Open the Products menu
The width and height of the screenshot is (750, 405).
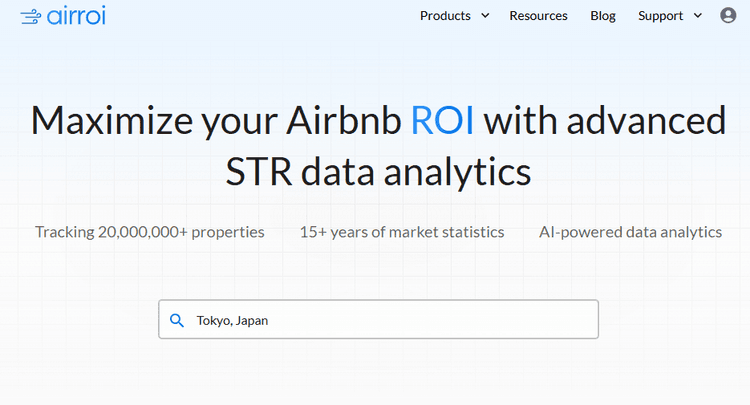445,16
